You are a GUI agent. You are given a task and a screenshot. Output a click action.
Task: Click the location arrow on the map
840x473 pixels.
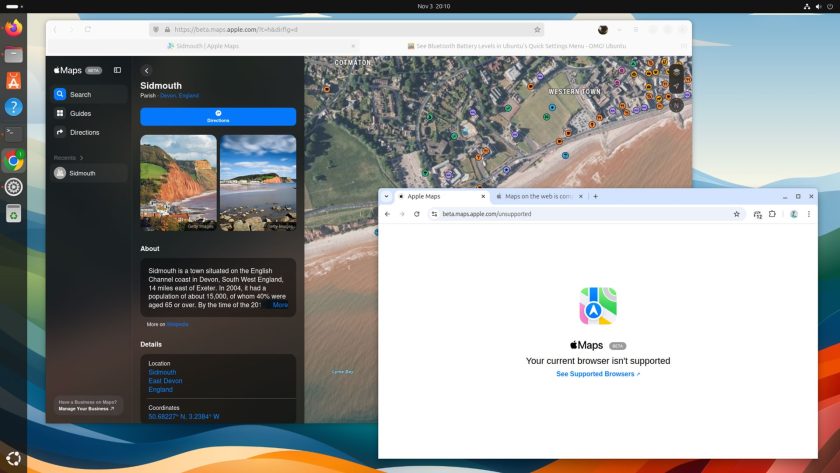pos(677,86)
